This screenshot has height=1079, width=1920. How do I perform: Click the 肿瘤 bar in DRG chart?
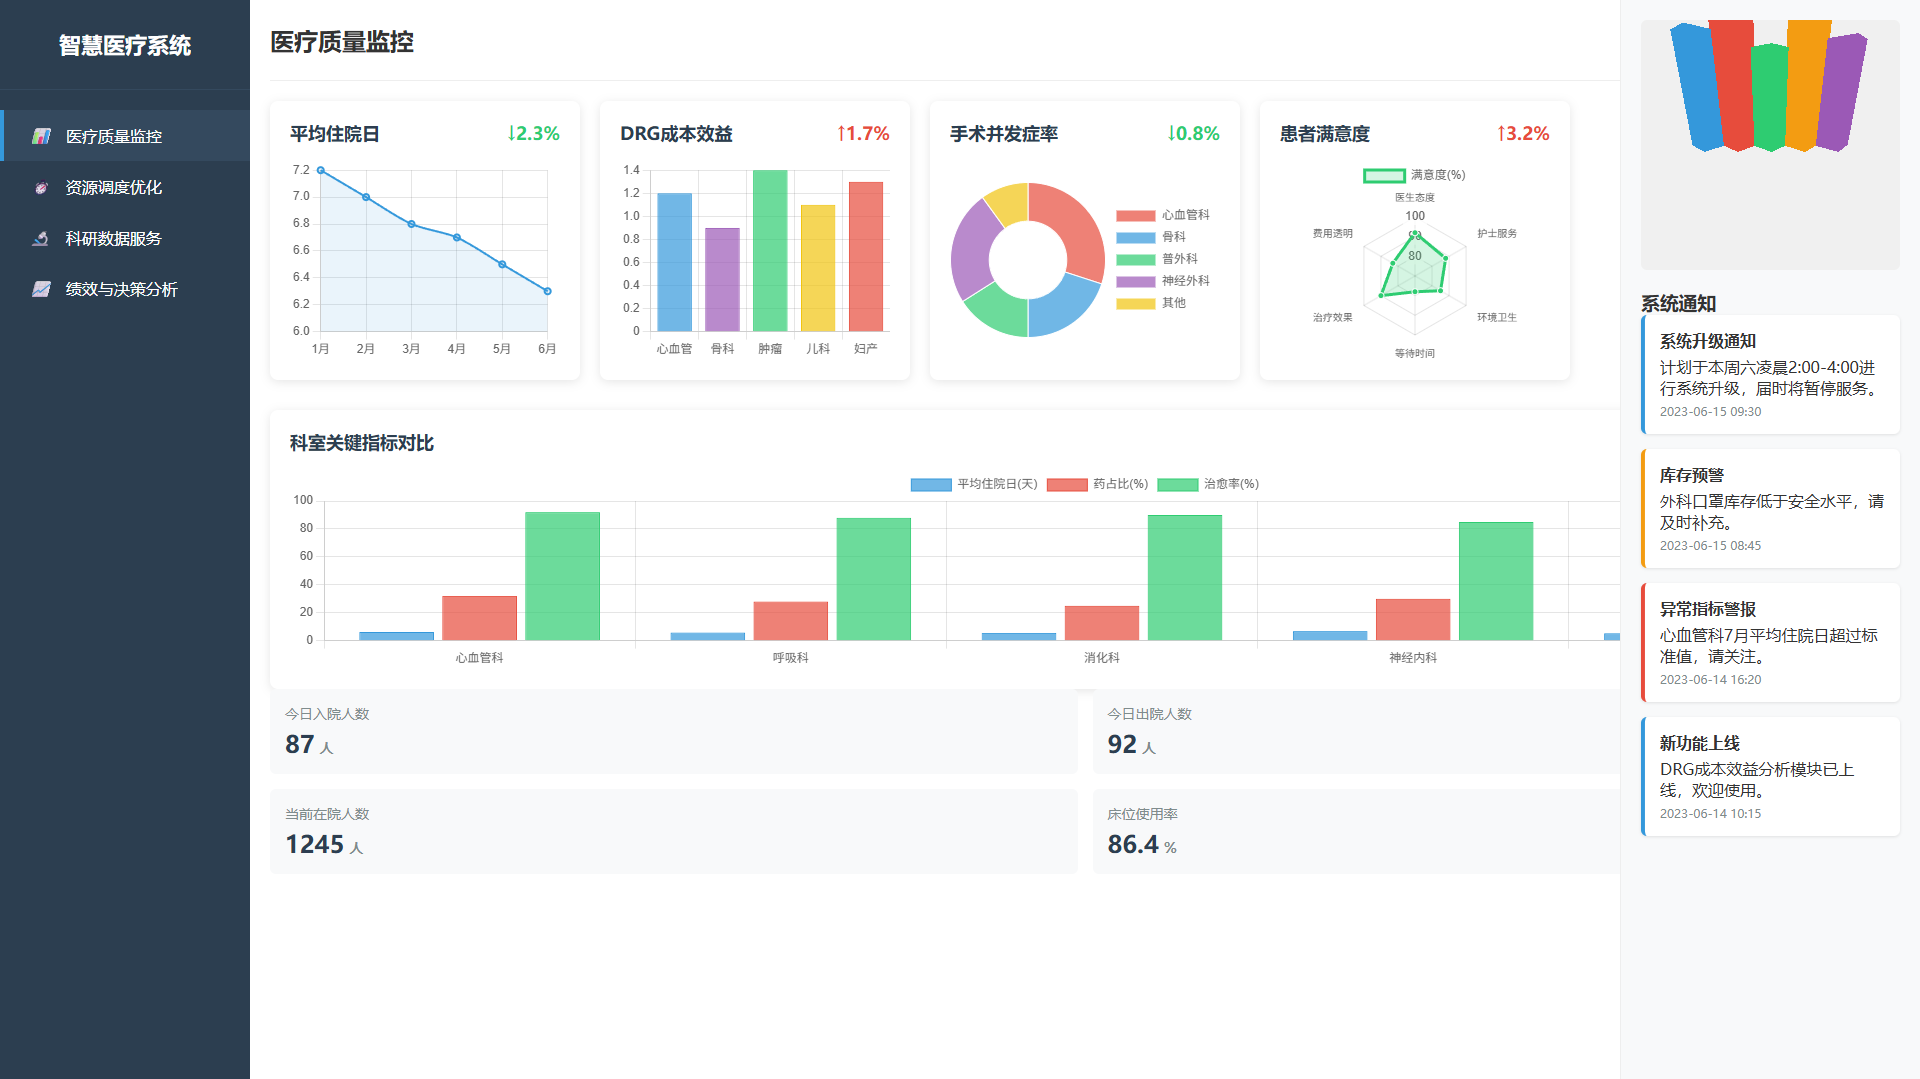pos(770,250)
